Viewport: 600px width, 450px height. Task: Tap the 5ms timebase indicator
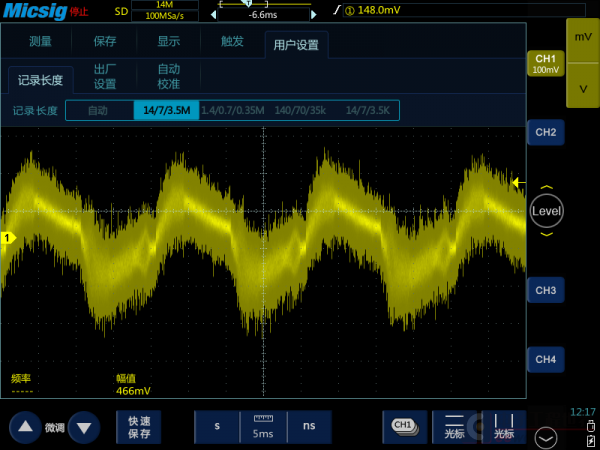tap(263, 427)
